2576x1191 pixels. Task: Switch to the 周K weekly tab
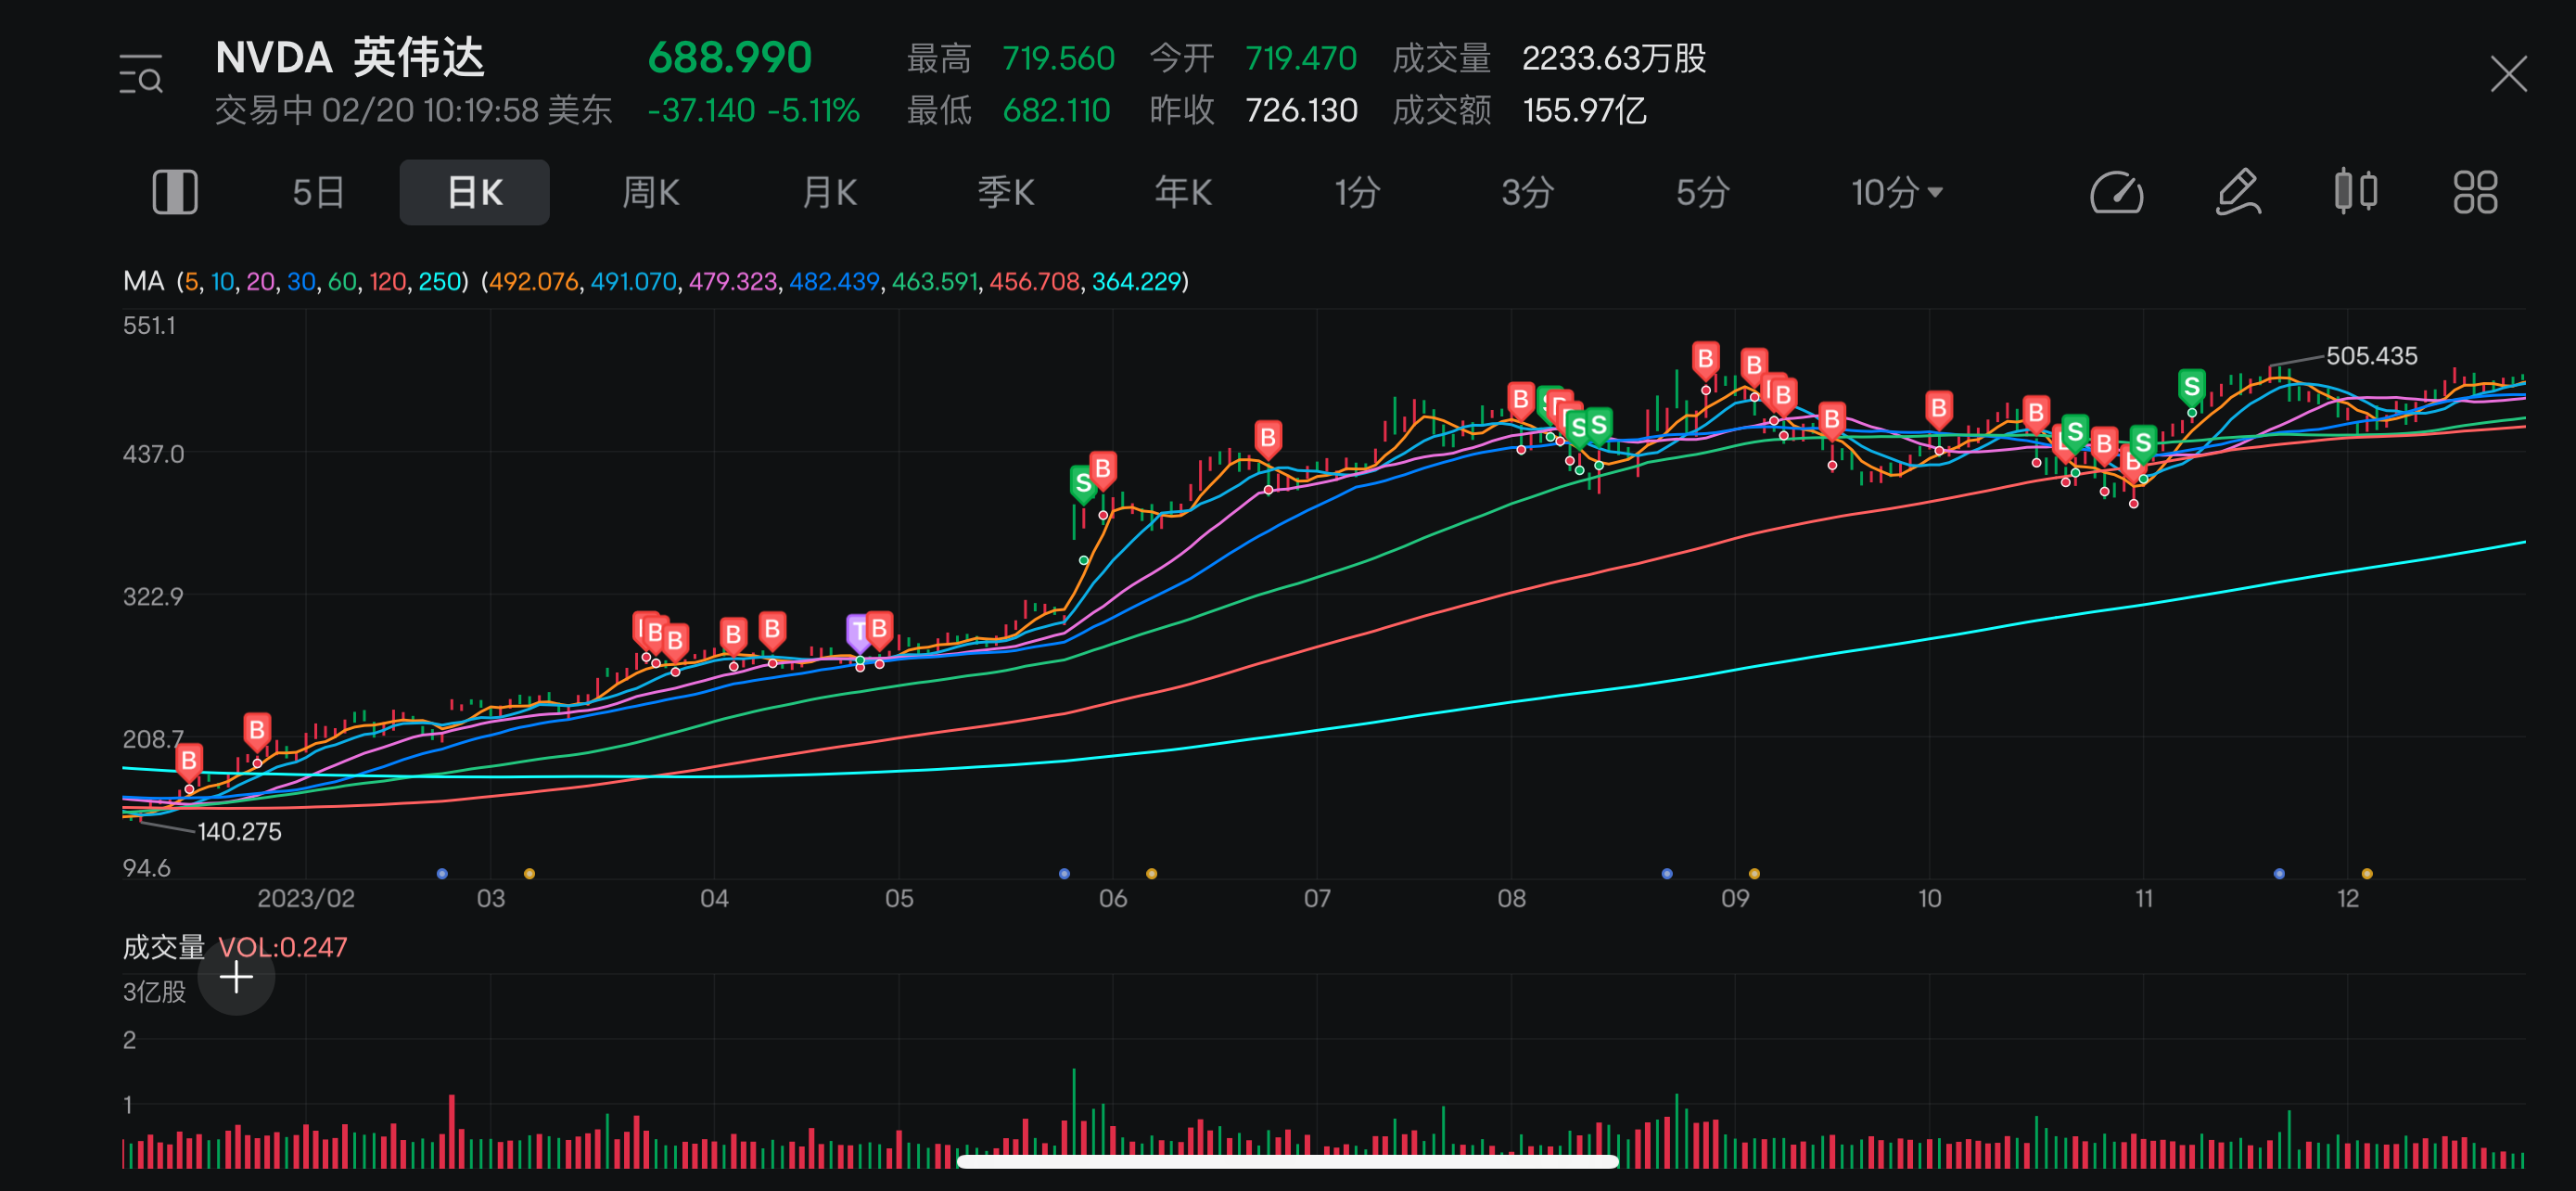pos(651,192)
